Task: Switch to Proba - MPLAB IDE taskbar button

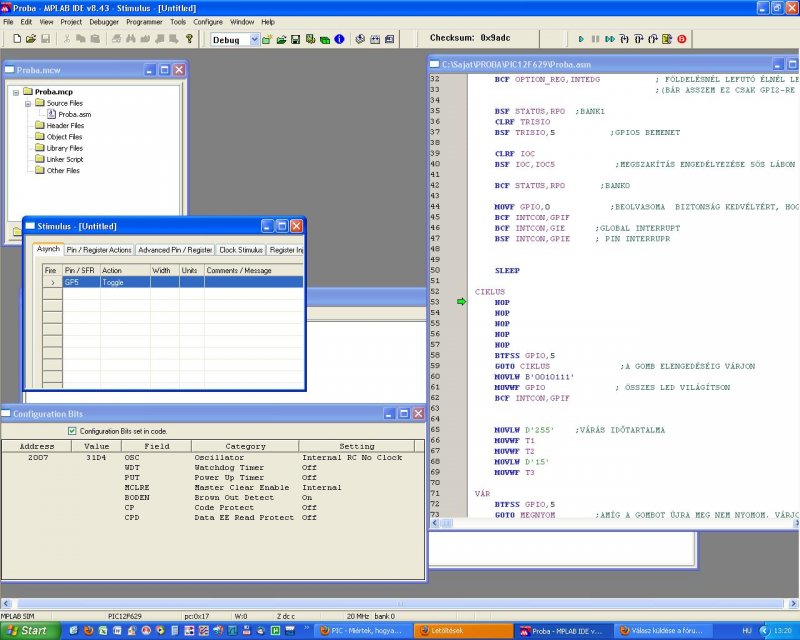Action: (563, 631)
